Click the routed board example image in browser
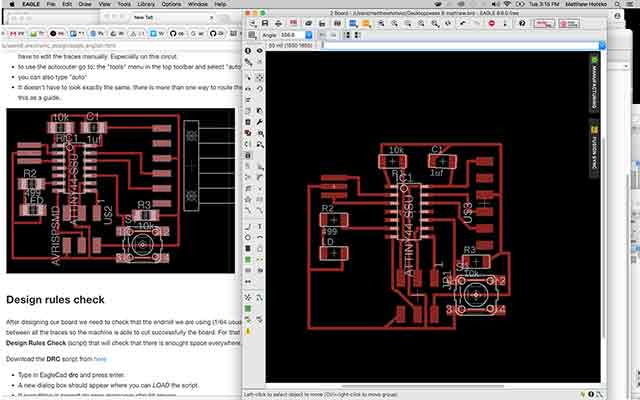Image resolution: width=640 pixels, height=400 pixels. click(120, 191)
